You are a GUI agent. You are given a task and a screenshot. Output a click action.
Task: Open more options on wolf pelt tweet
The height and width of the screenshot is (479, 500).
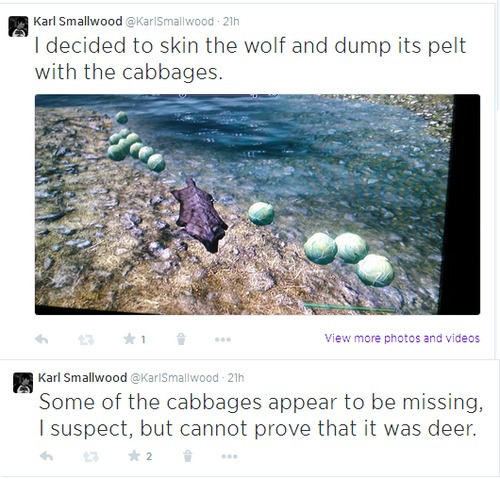223,340
